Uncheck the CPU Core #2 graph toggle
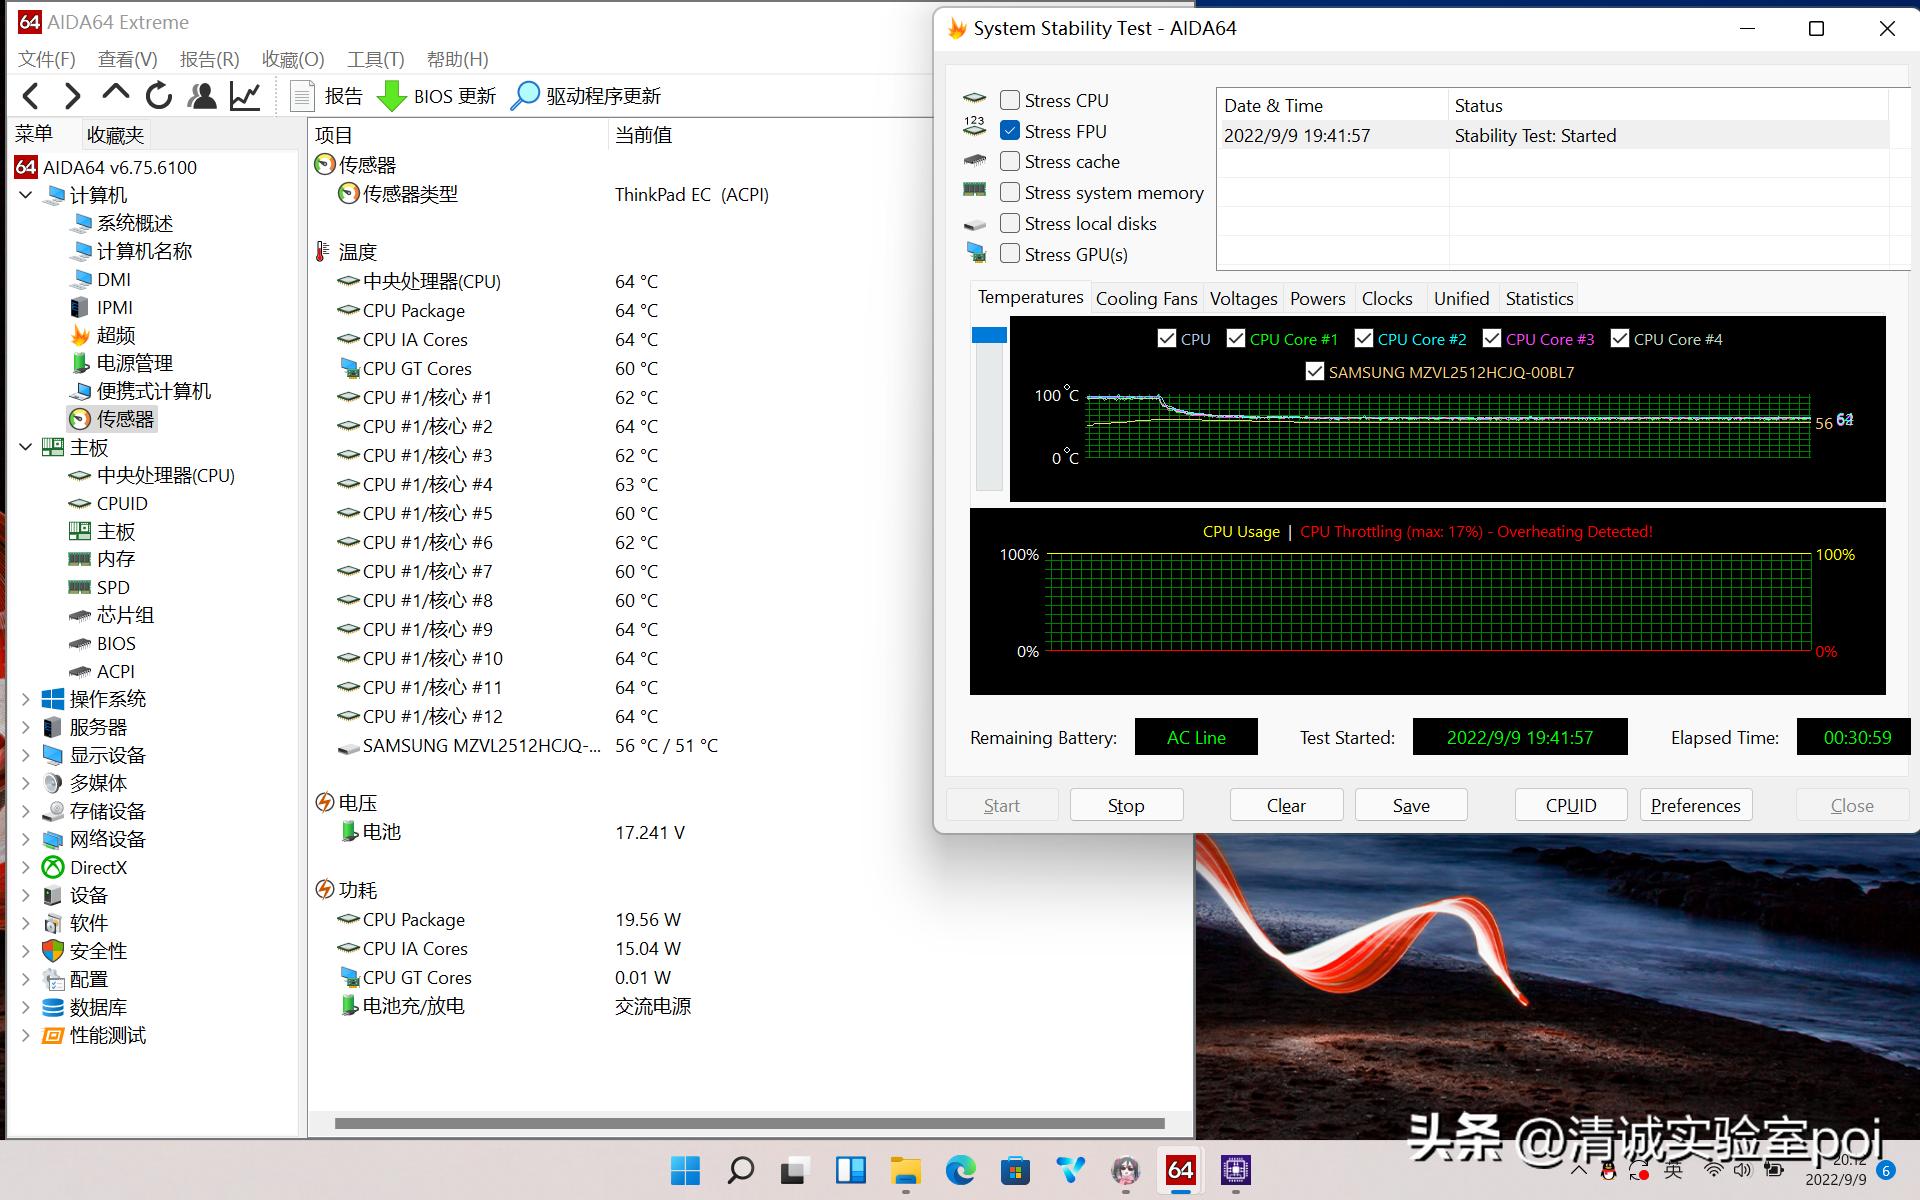This screenshot has width=1920, height=1200. [x=1365, y=338]
